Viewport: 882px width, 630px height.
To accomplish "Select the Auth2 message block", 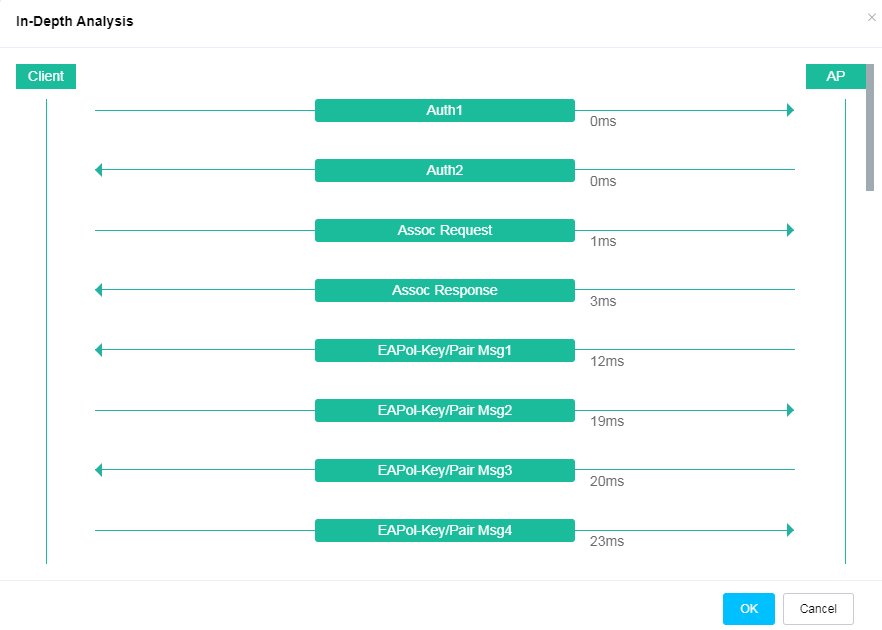I will (444, 170).
